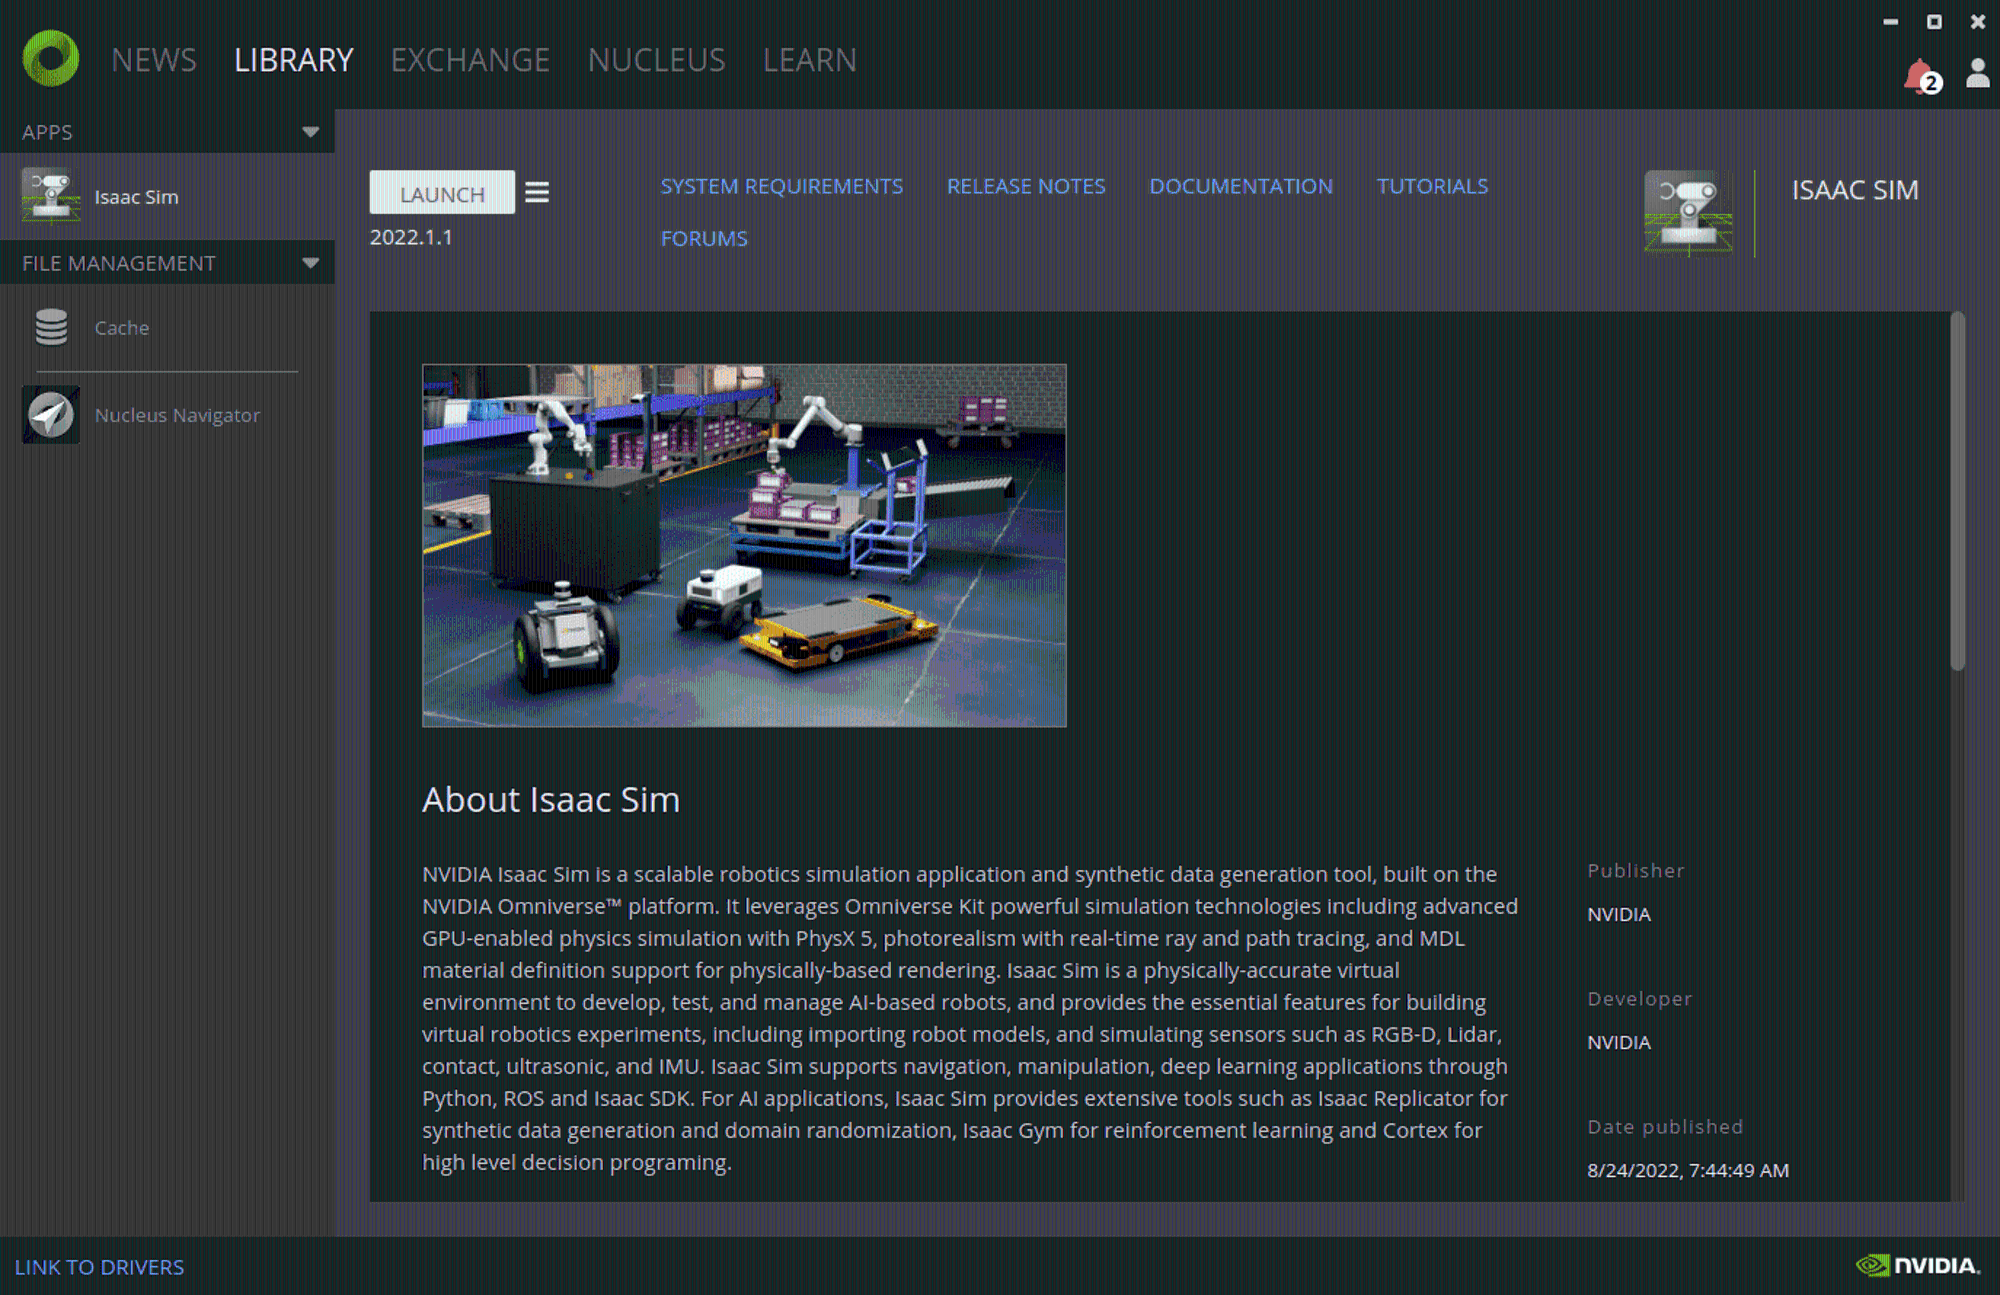Minimize the launcher window
2000x1295 pixels.
pos(1890,21)
